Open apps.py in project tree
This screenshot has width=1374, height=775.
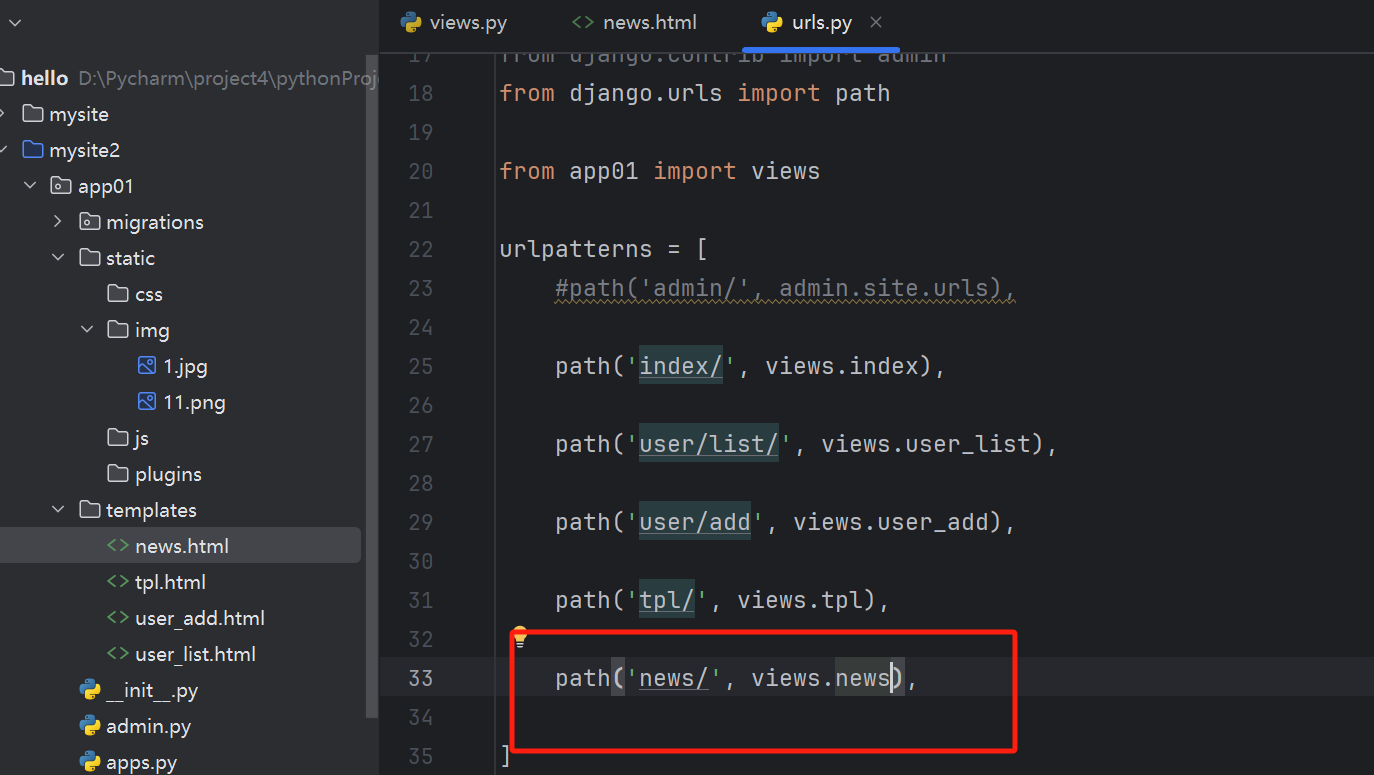[x=142, y=762]
